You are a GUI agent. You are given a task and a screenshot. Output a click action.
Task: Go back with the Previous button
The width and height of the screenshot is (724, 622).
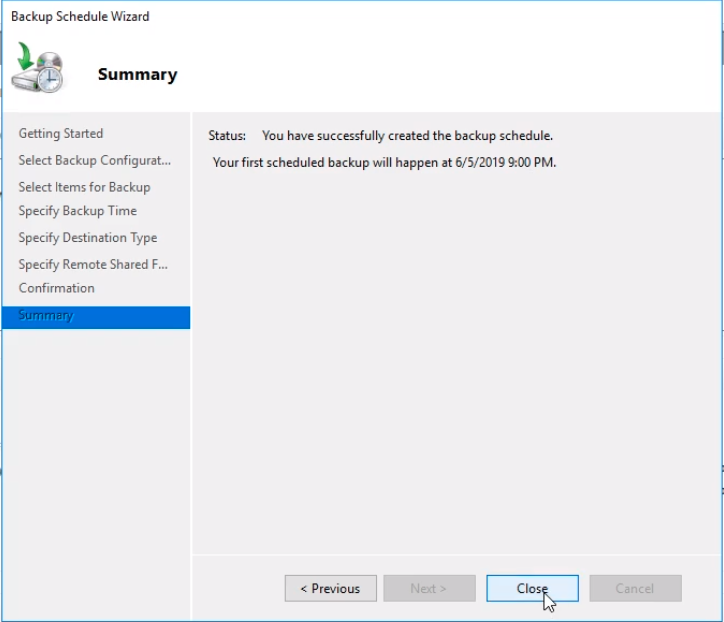[x=331, y=588]
